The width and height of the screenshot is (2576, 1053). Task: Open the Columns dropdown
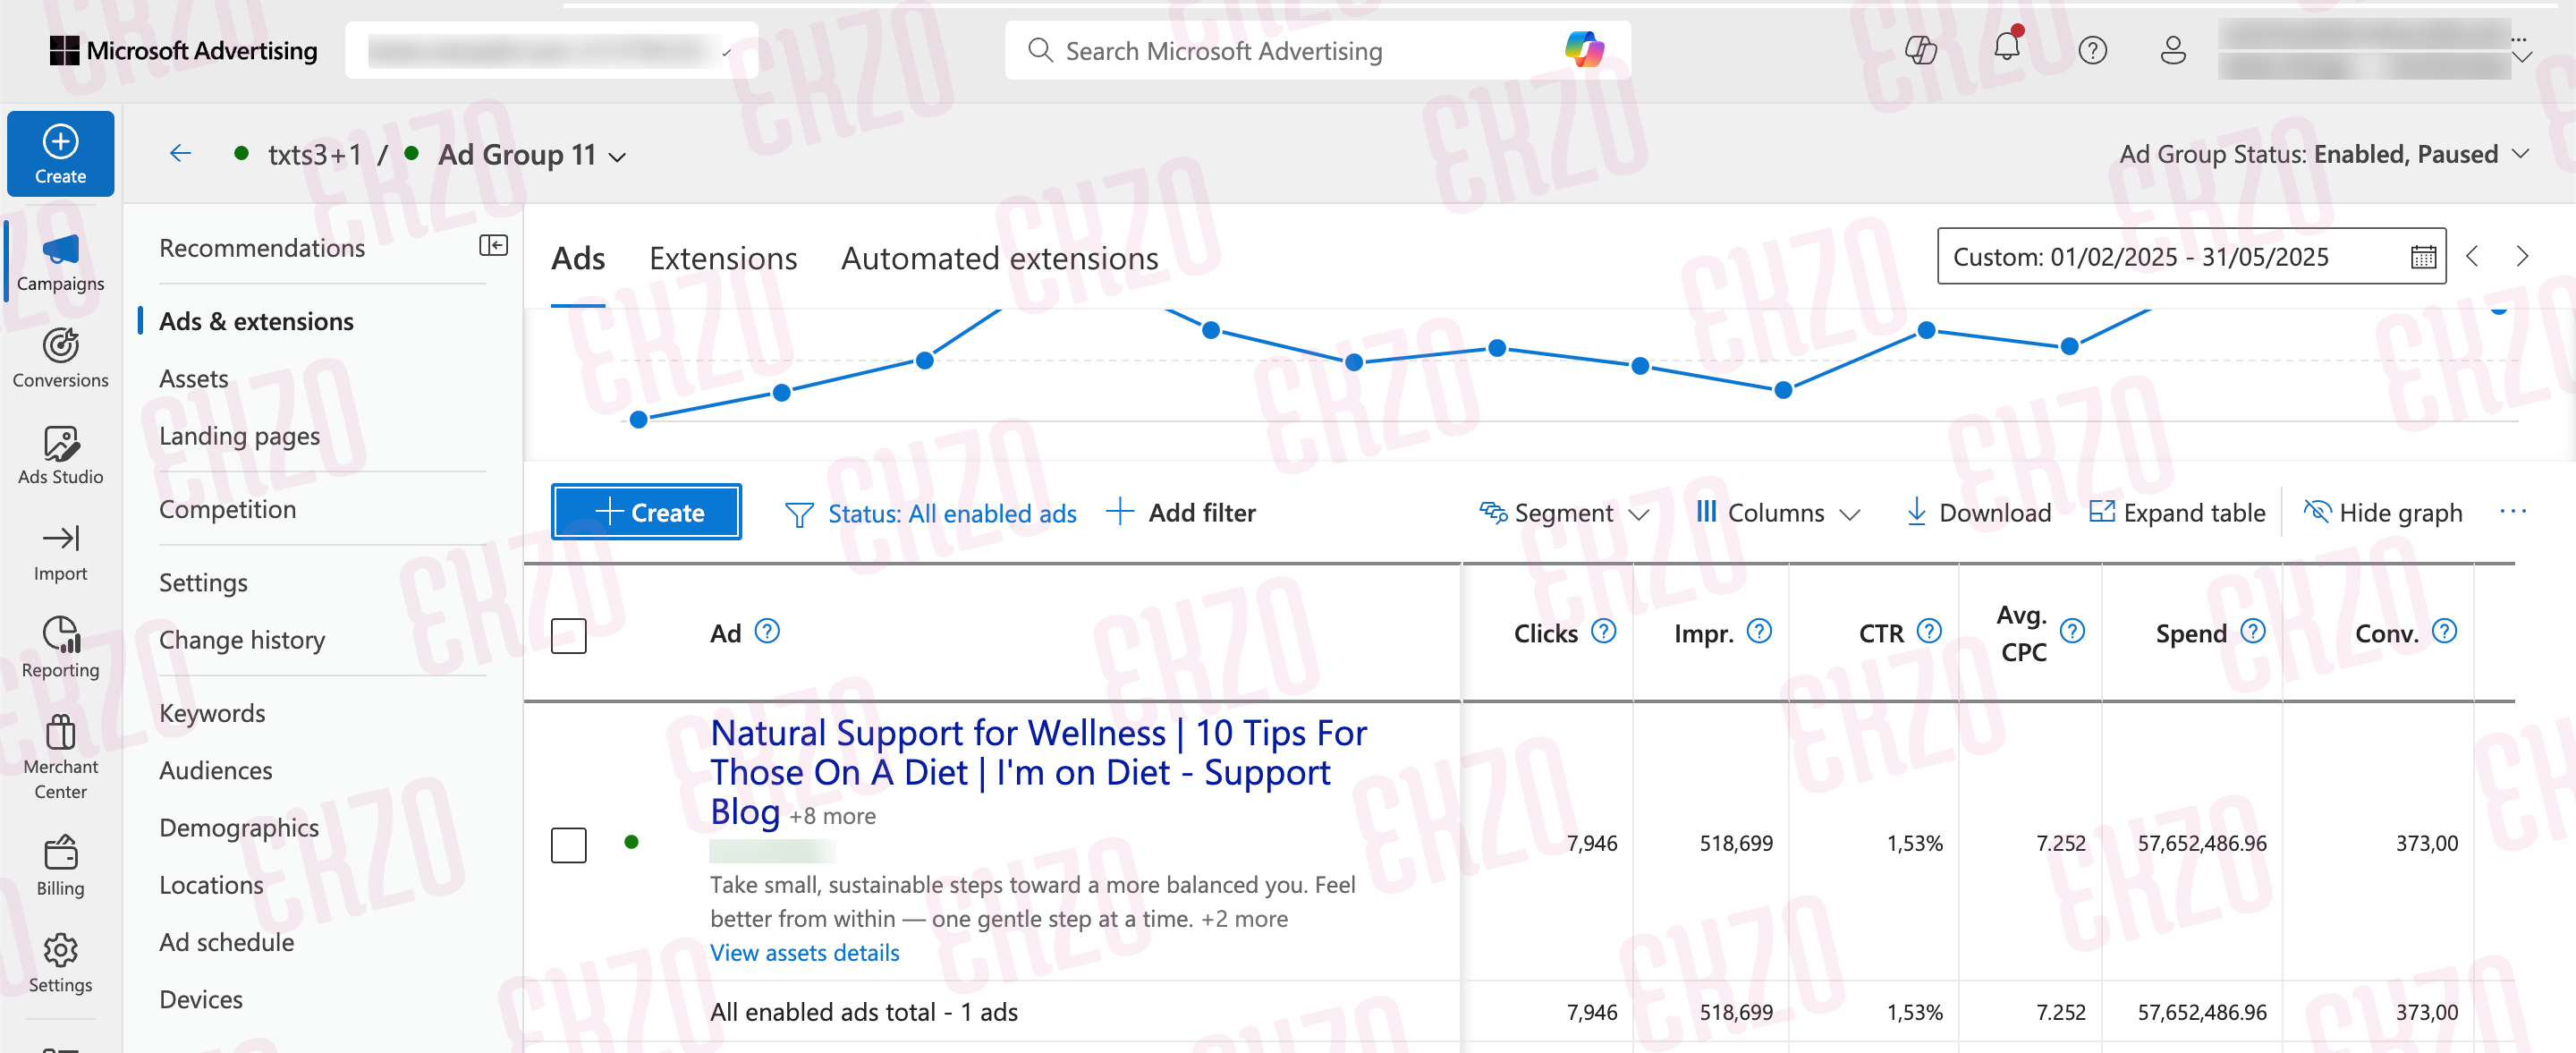(x=1778, y=513)
